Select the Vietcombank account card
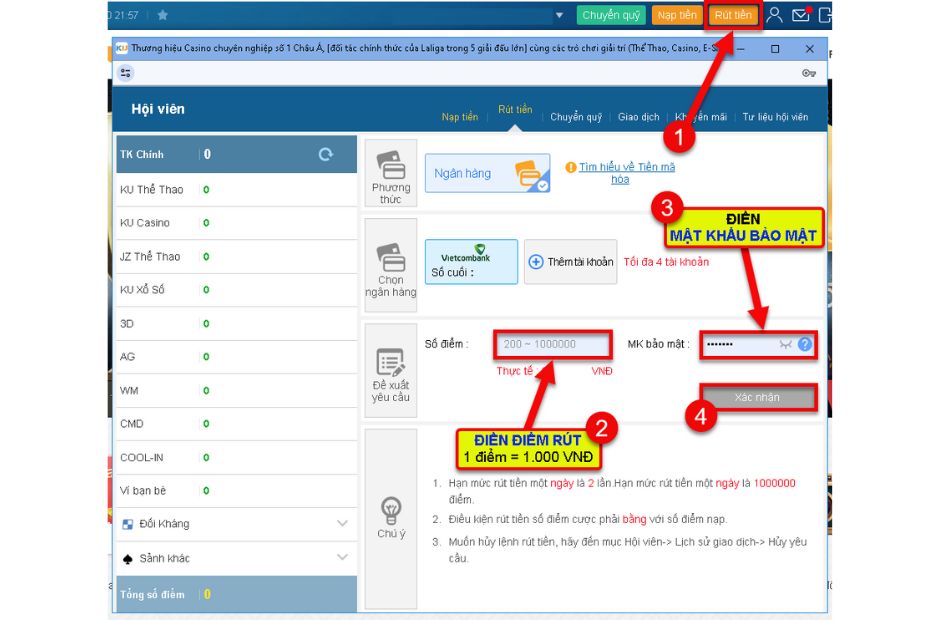Screen dimensions: 940x620 tap(471, 261)
